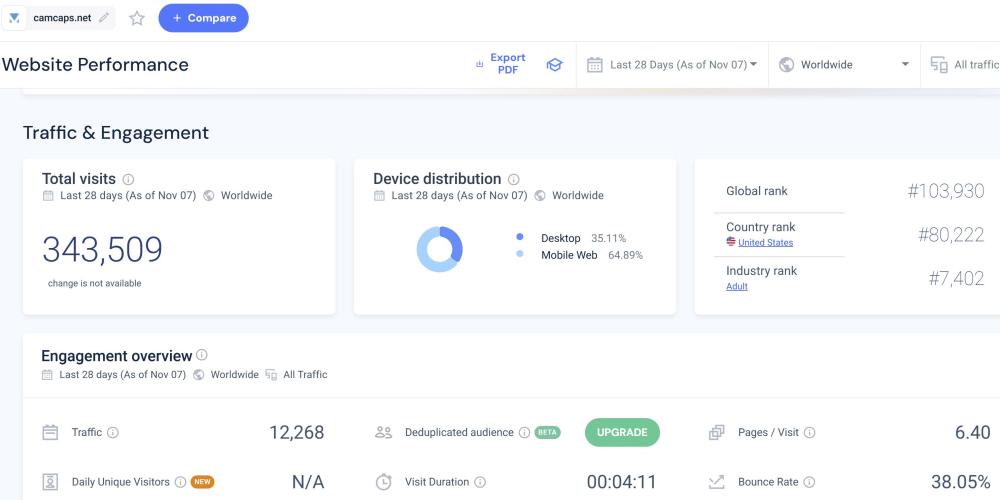Open the graduation cap learning icon

tap(554, 65)
